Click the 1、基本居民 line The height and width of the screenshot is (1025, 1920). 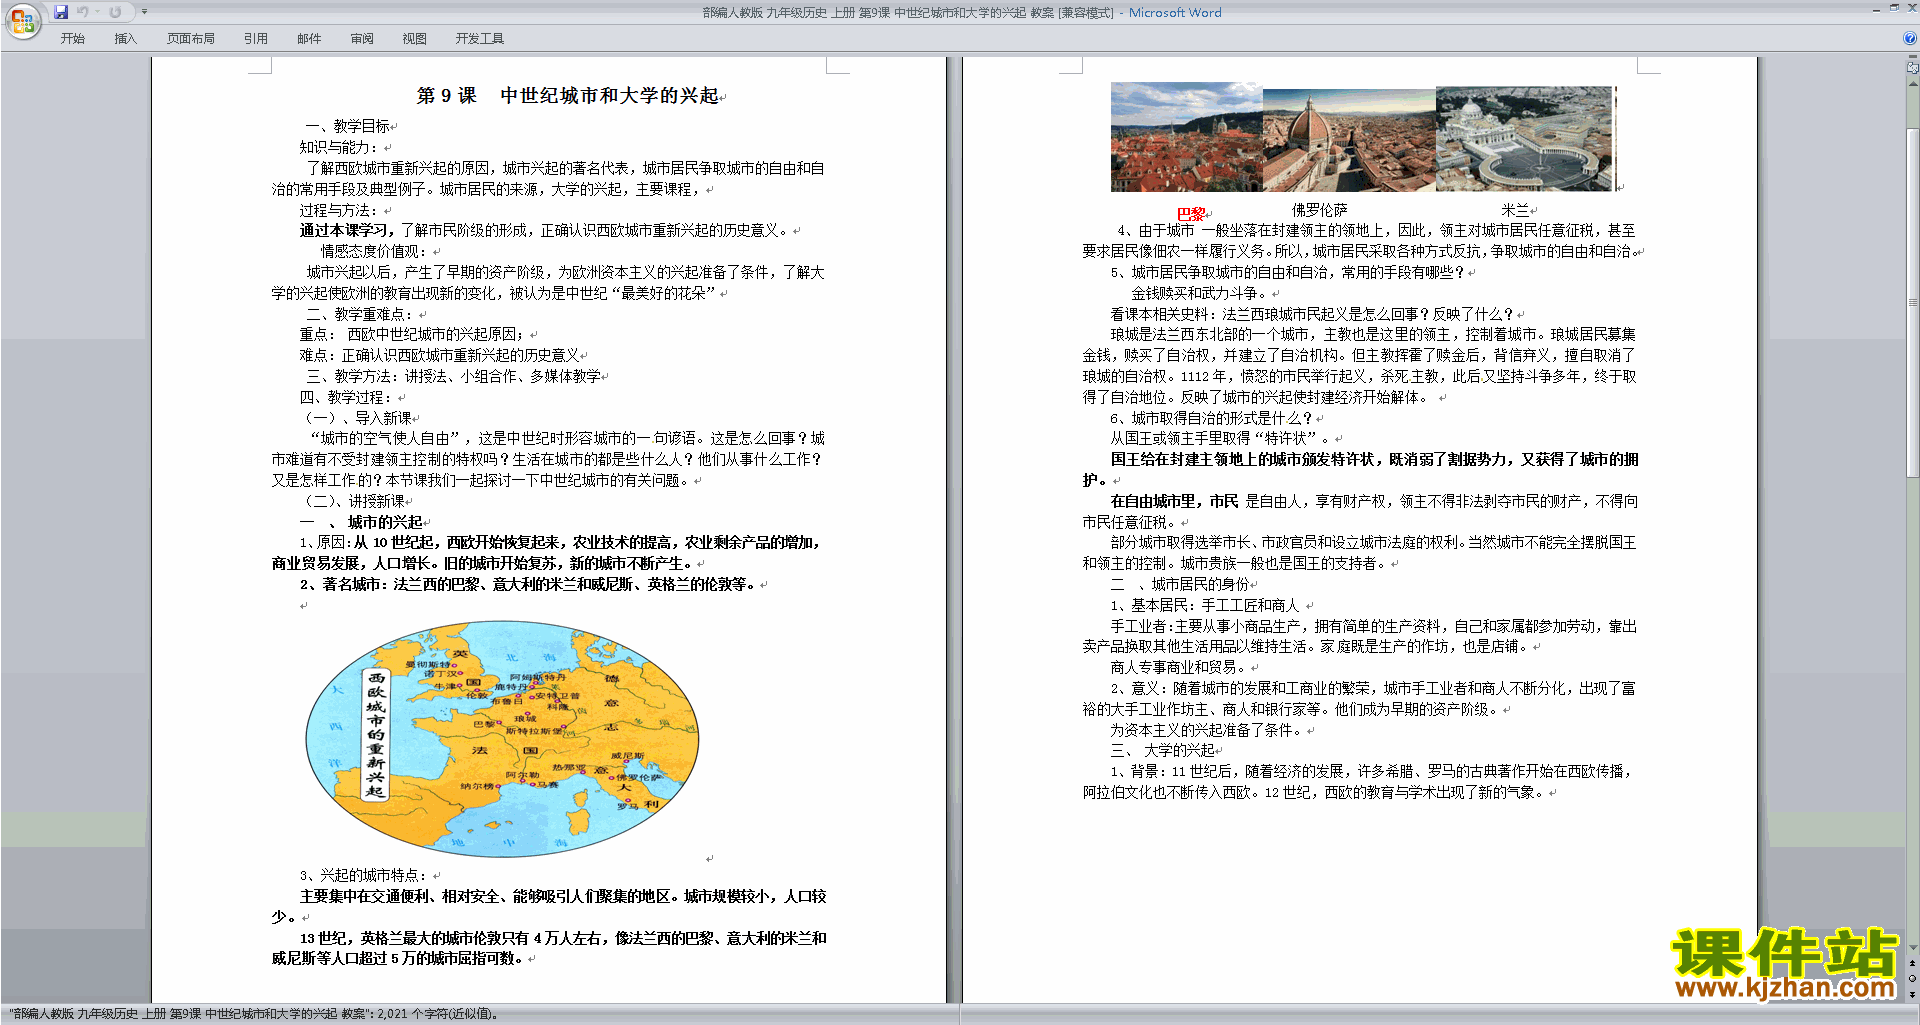pyautogui.click(x=1206, y=605)
